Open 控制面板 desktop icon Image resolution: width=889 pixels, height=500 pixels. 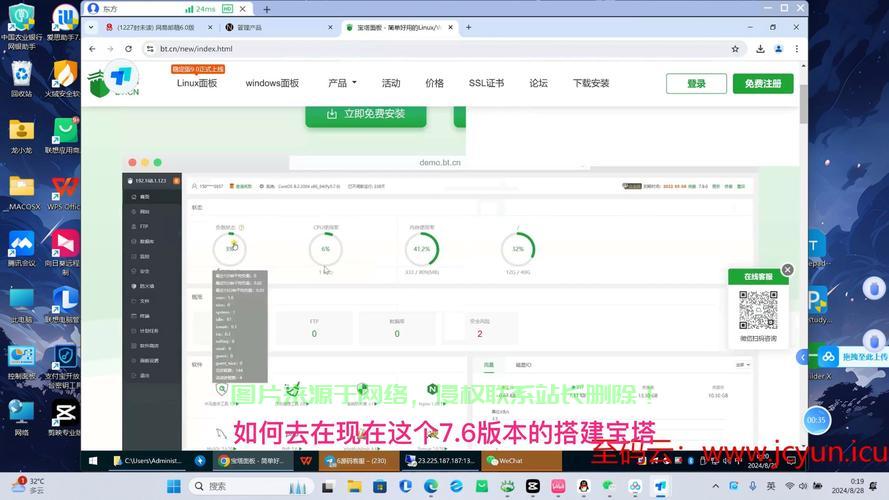pyautogui.click(x=22, y=363)
